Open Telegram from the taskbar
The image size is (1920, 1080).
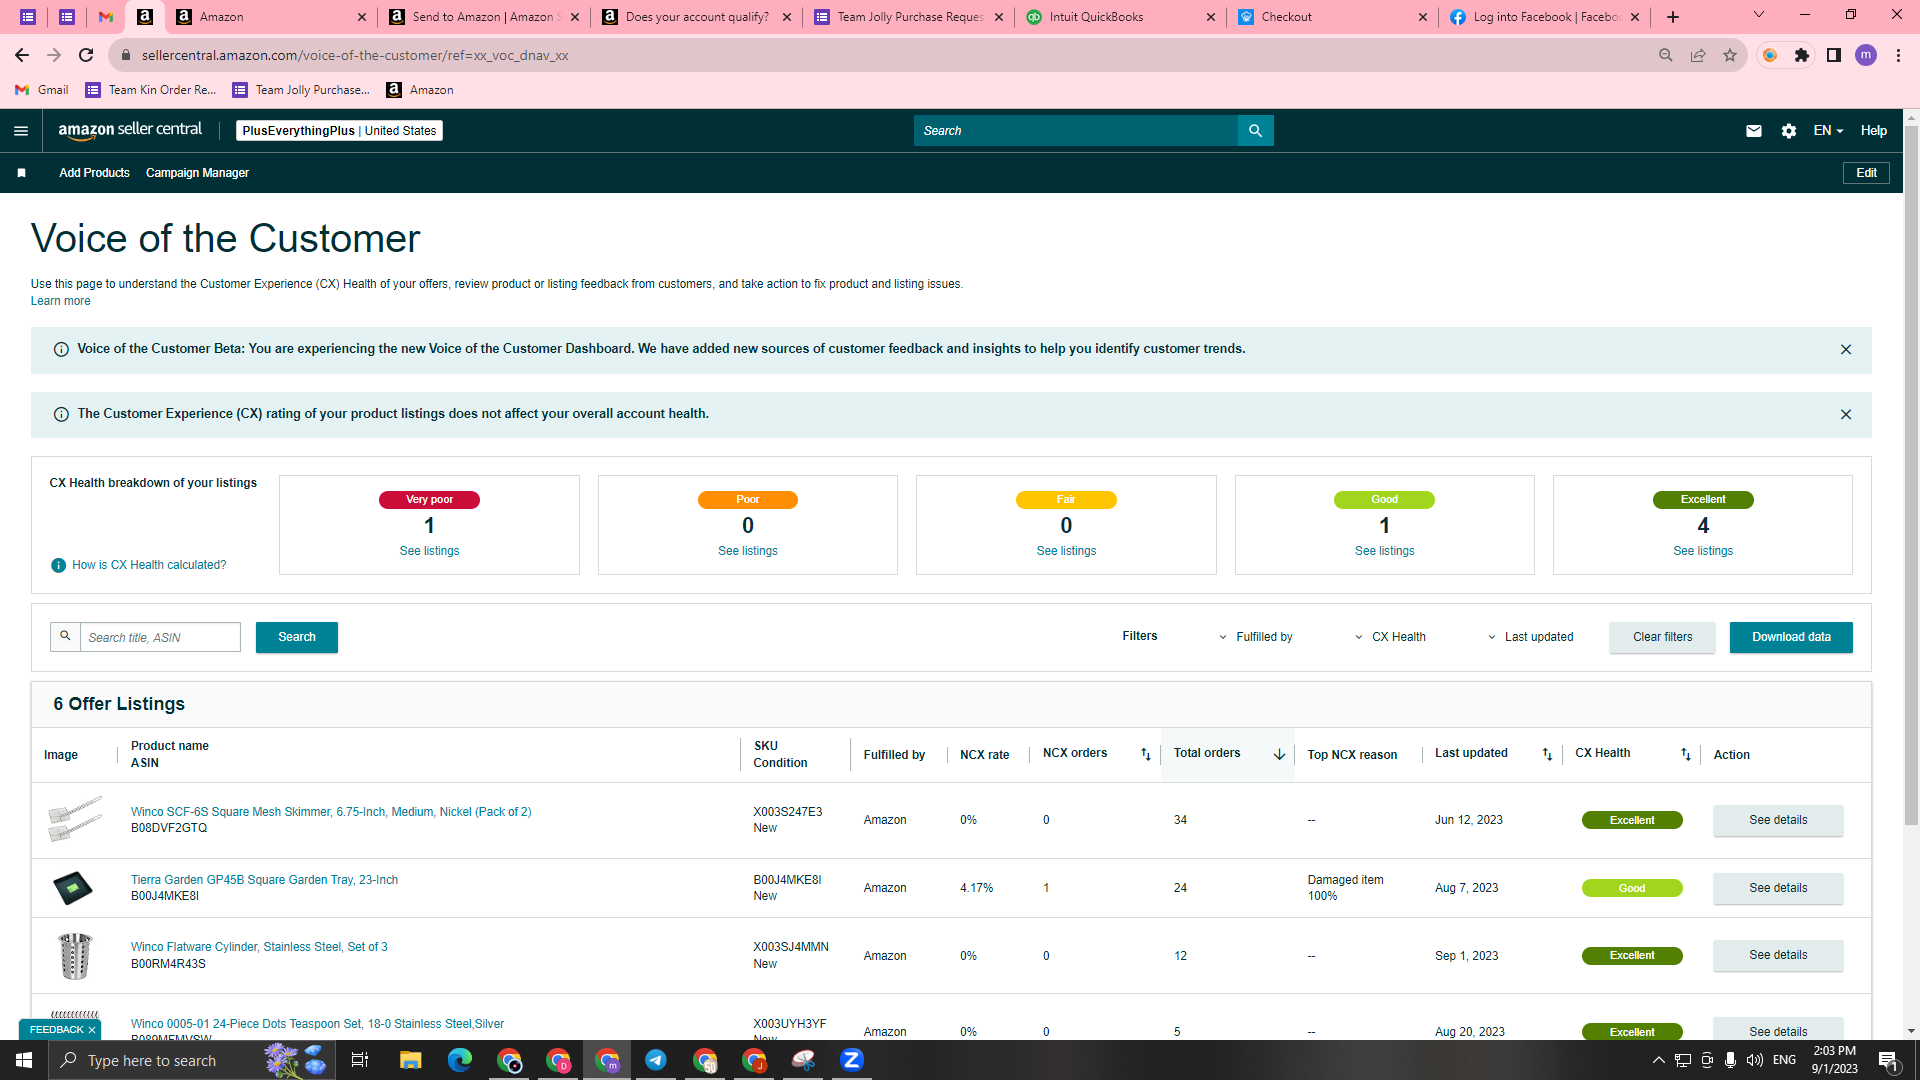tap(656, 1060)
